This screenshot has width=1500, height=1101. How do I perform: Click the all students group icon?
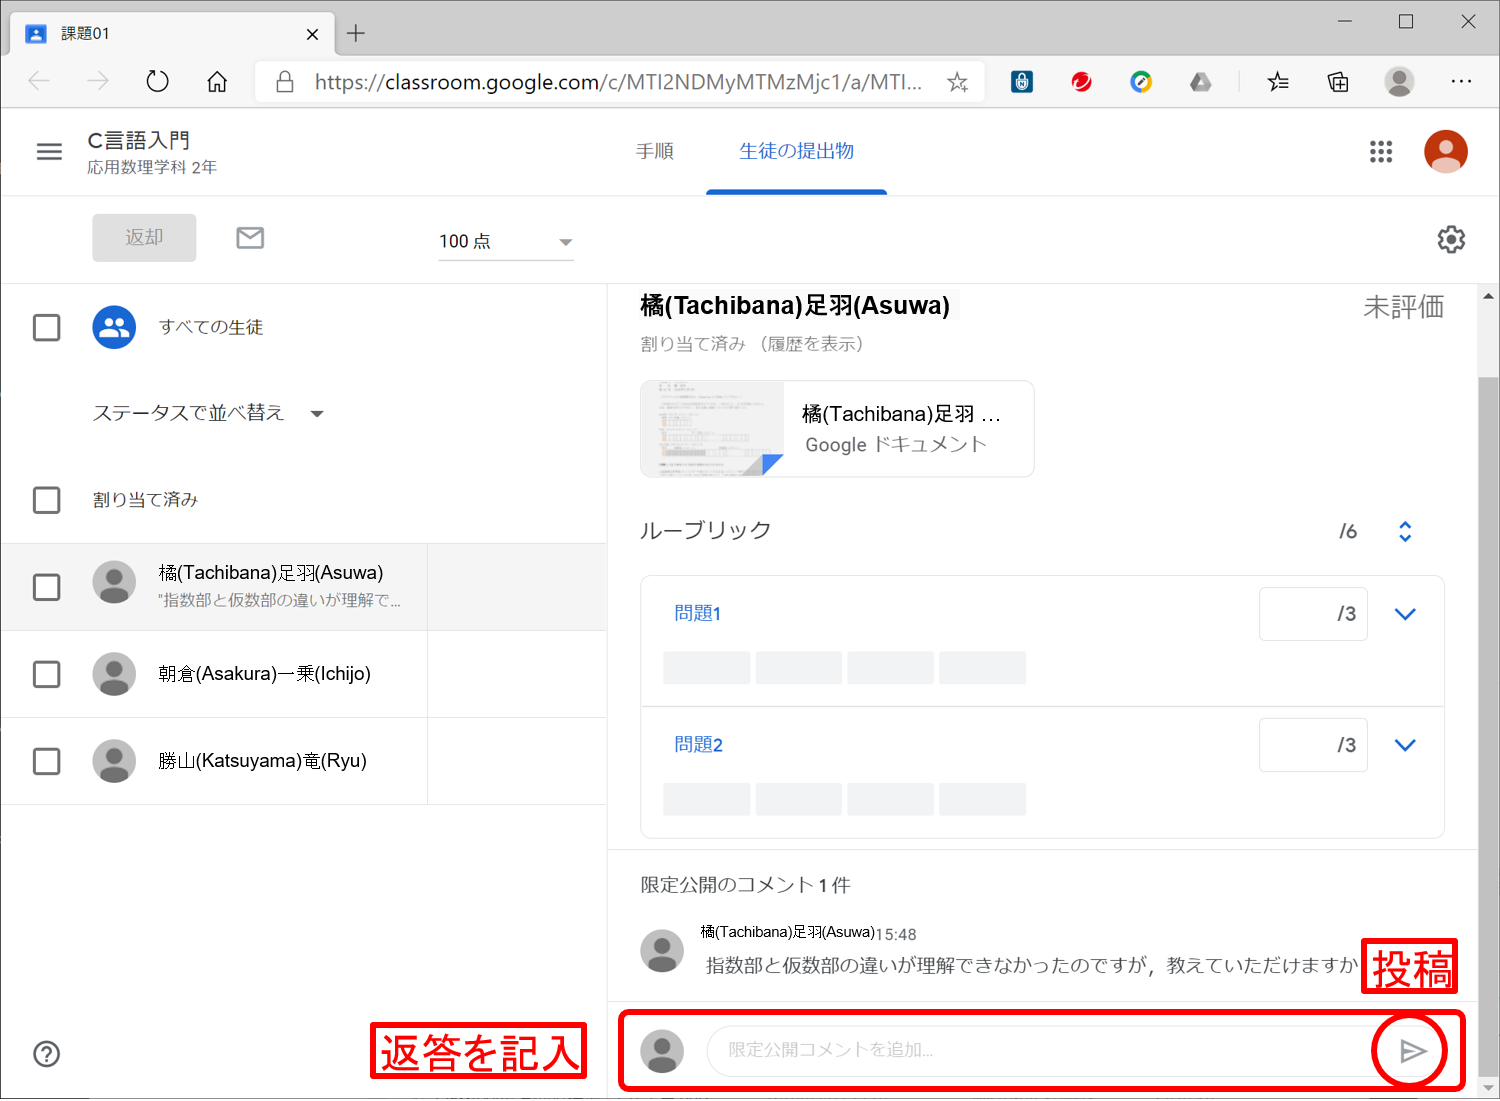point(114,327)
